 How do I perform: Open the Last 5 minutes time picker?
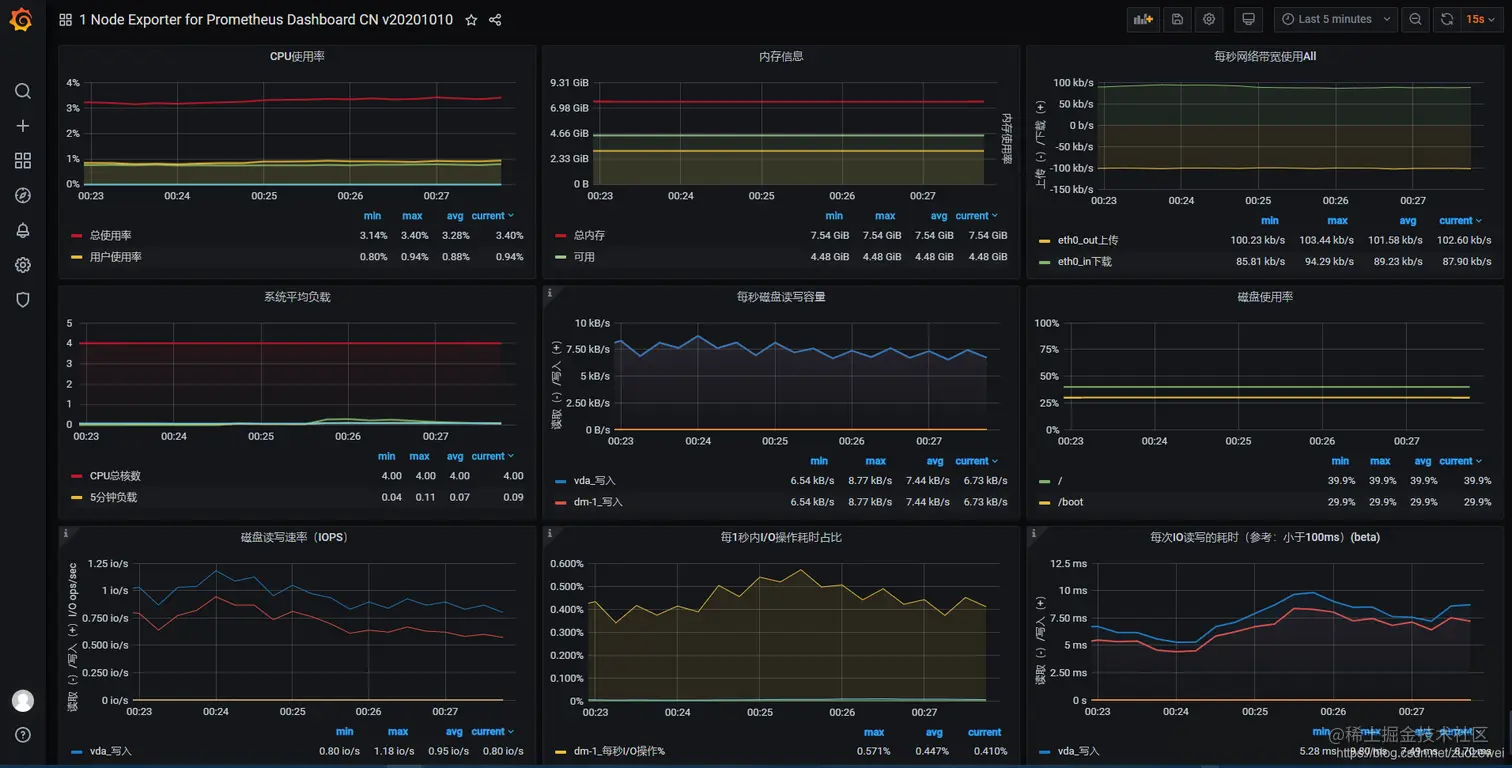point(1335,19)
